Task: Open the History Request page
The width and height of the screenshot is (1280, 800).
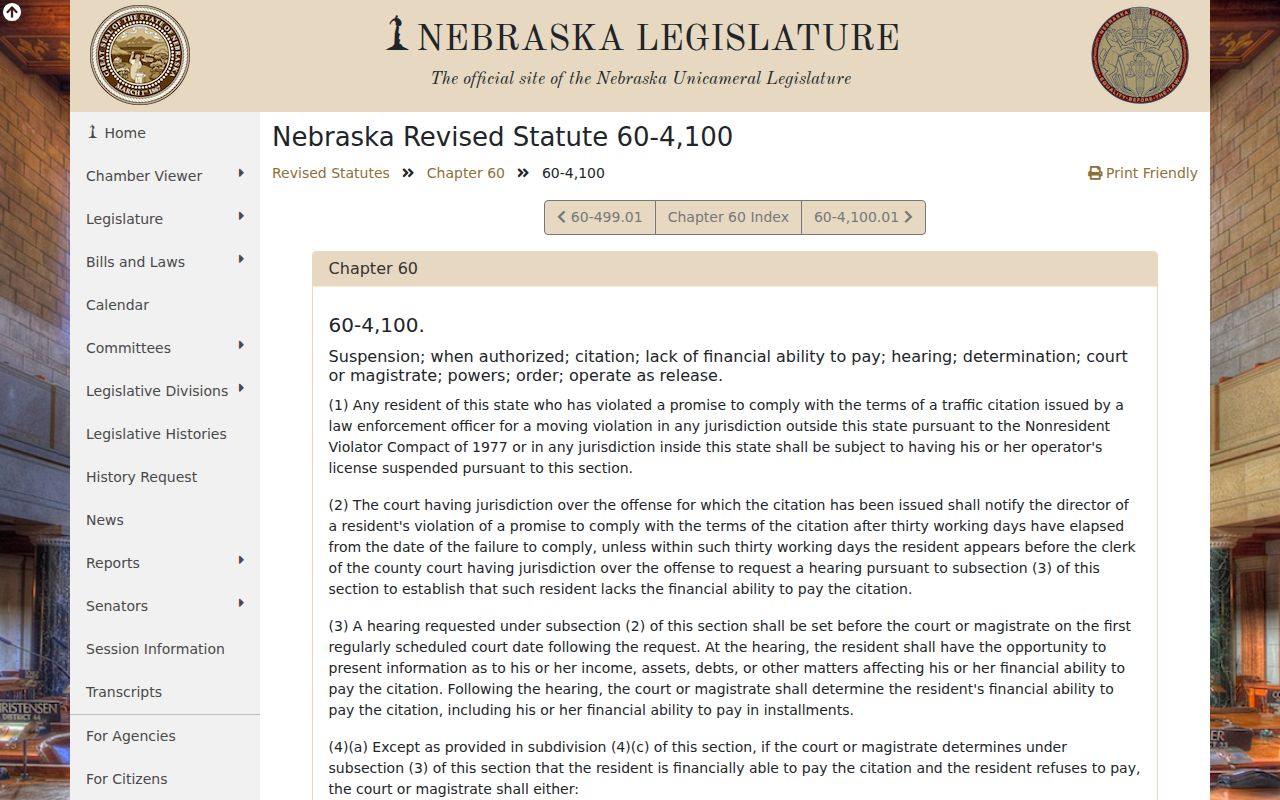Action: (x=165, y=477)
